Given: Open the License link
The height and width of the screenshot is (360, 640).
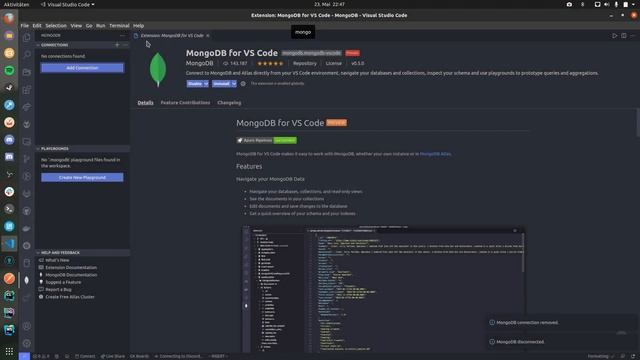Looking at the screenshot, I should click(x=333, y=64).
